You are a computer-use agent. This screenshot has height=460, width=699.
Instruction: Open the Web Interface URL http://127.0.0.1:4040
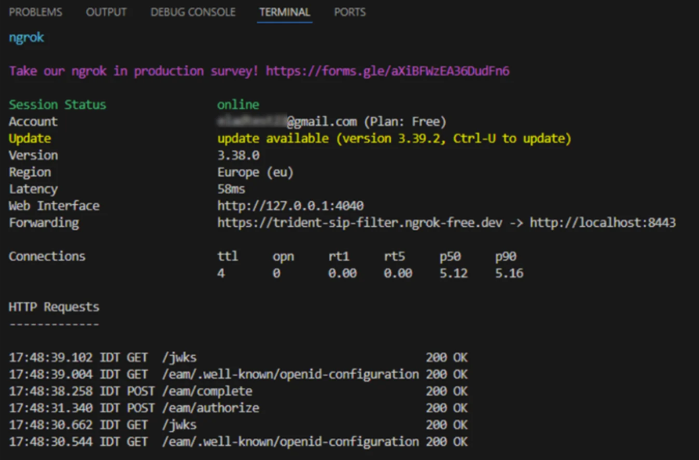click(291, 205)
